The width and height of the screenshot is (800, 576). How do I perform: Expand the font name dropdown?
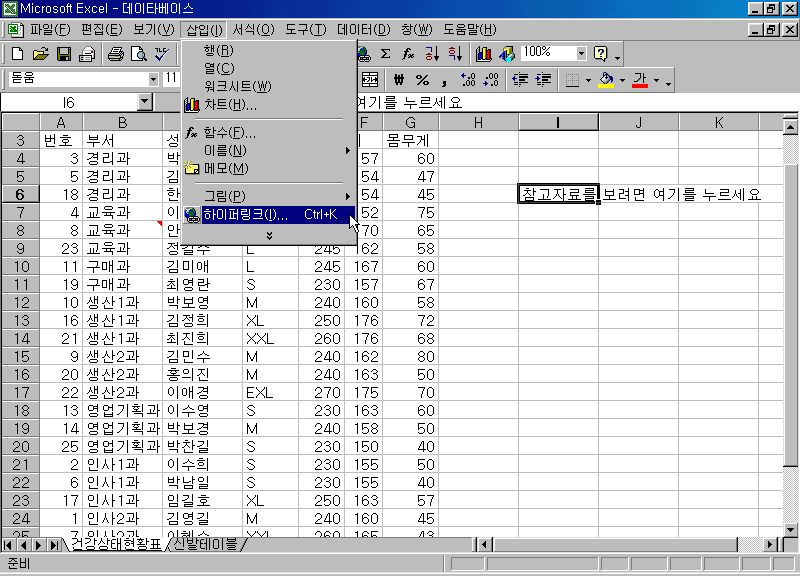153,79
